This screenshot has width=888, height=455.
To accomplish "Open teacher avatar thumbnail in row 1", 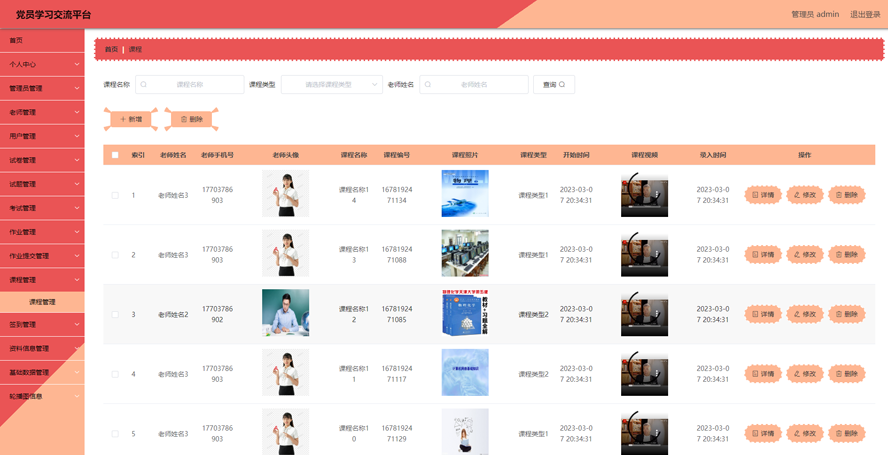I will tap(285, 193).
